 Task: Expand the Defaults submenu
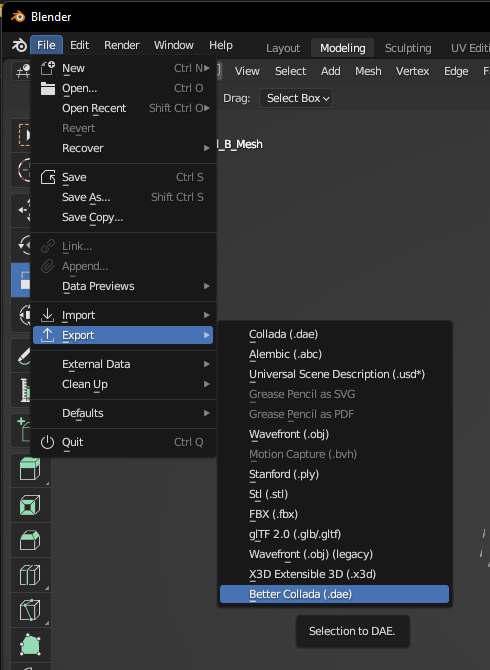point(123,413)
